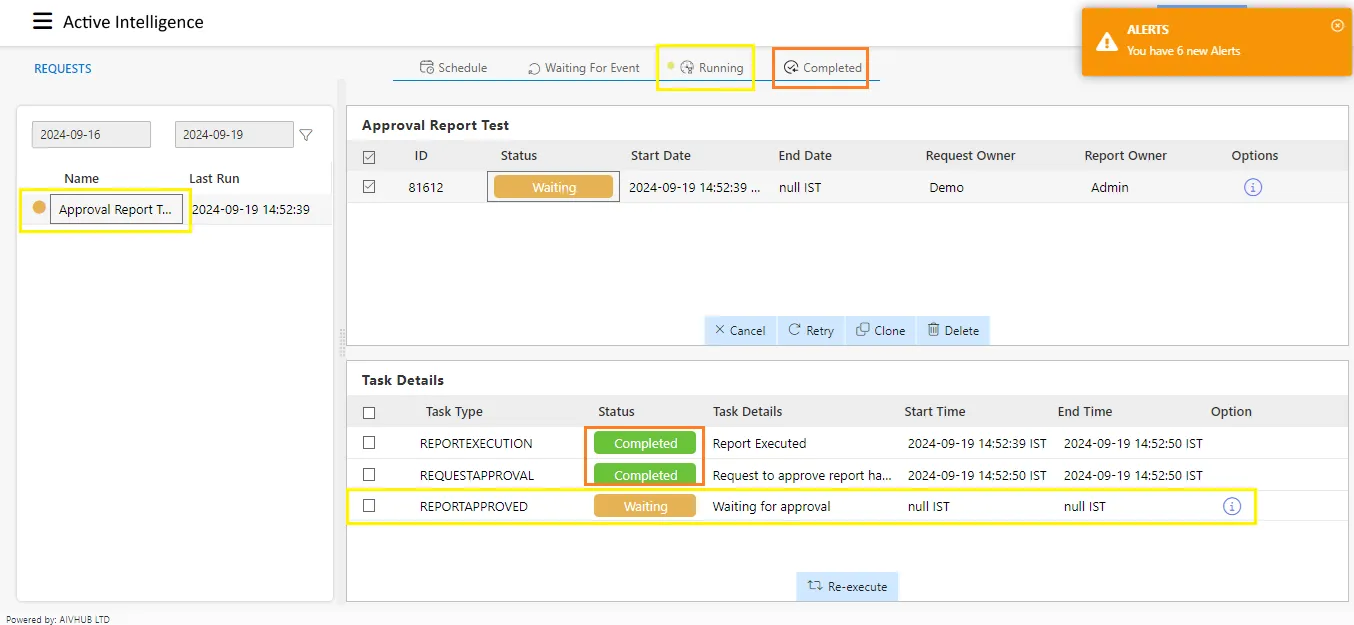Open the hamburger navigation menu
The width and height of the screenshot is (1354, 625).
point(42,21)
